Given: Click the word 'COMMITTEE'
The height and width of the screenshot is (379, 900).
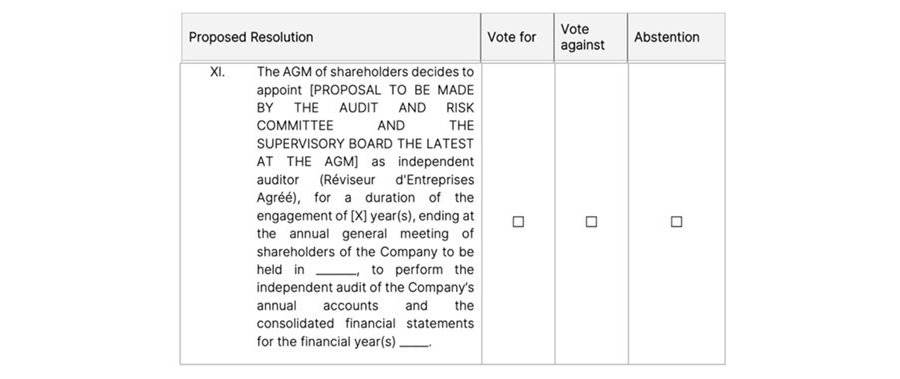Looking at the screenshot, I should pyautogui.click(x=295, y=126).
